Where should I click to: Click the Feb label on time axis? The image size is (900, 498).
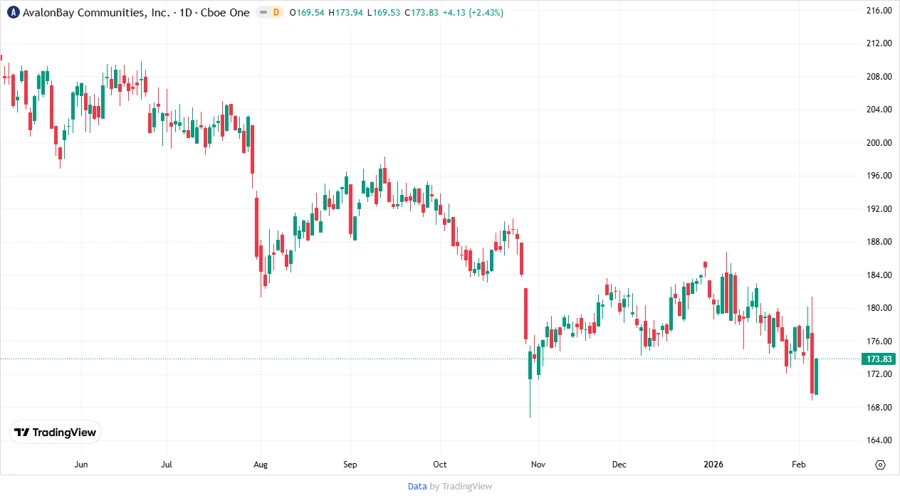(x=798, y=464)
